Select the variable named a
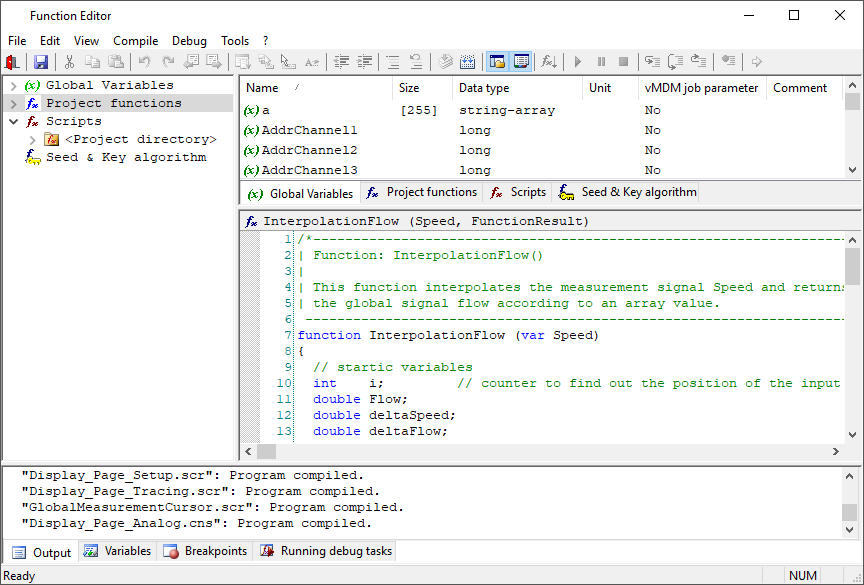Screen dimensions: 864x585 (542, 110)
